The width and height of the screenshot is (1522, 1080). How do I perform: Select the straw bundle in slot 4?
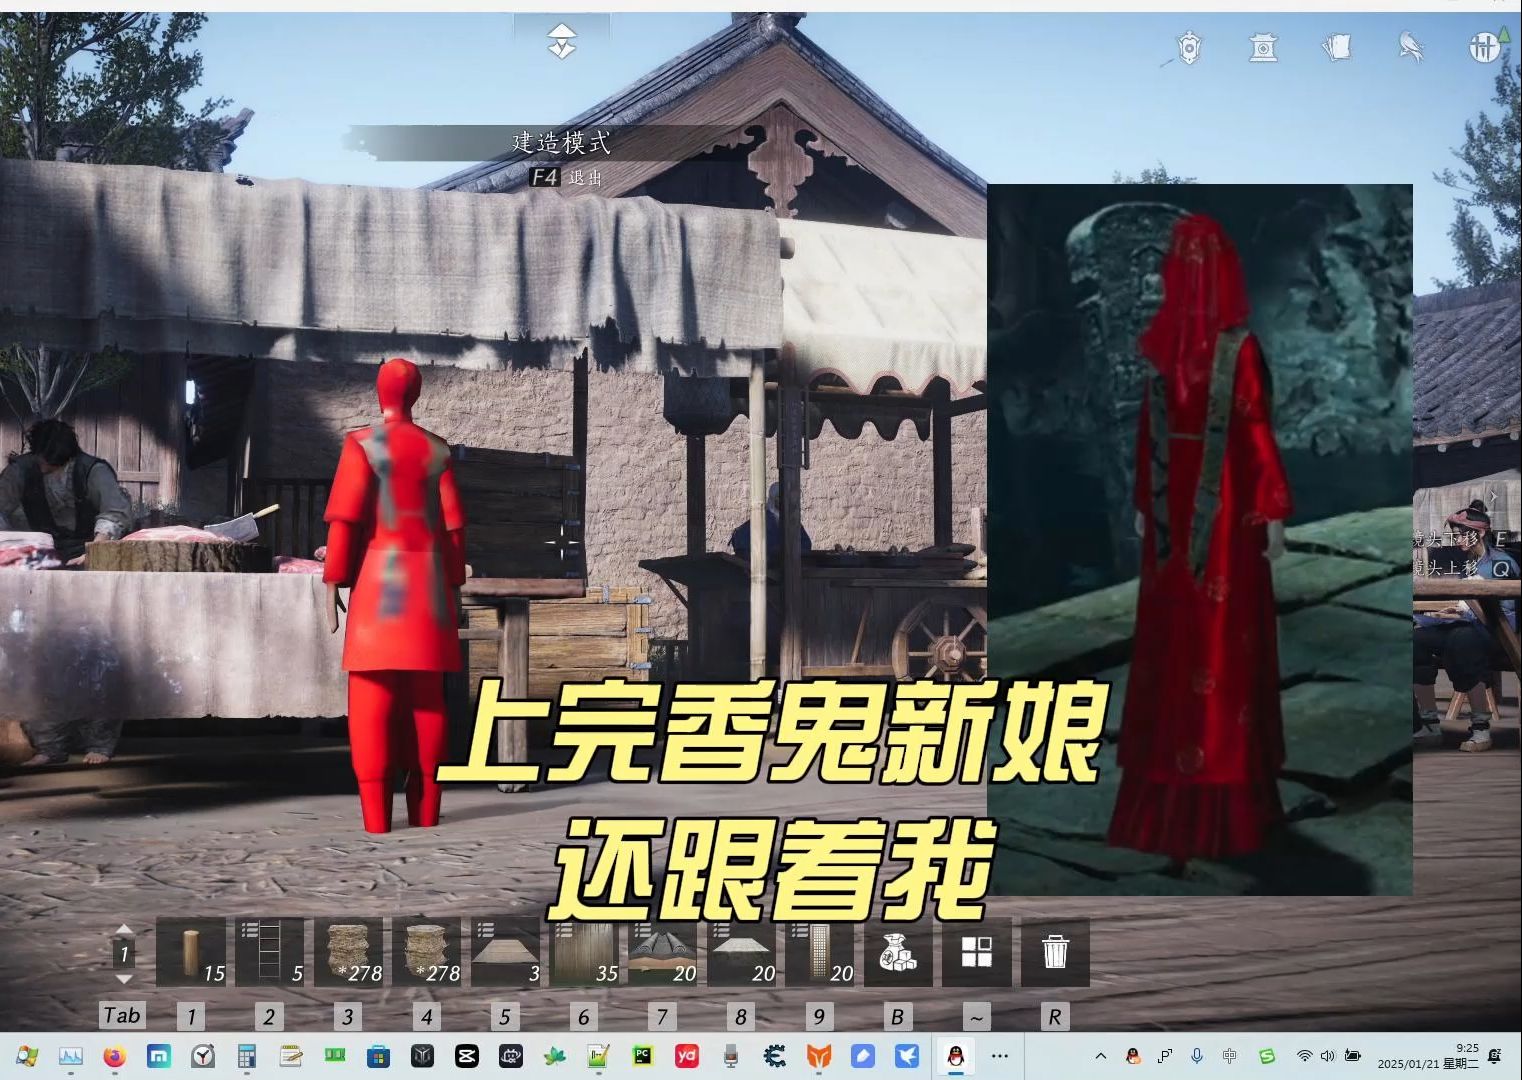(x=427, y=952)
